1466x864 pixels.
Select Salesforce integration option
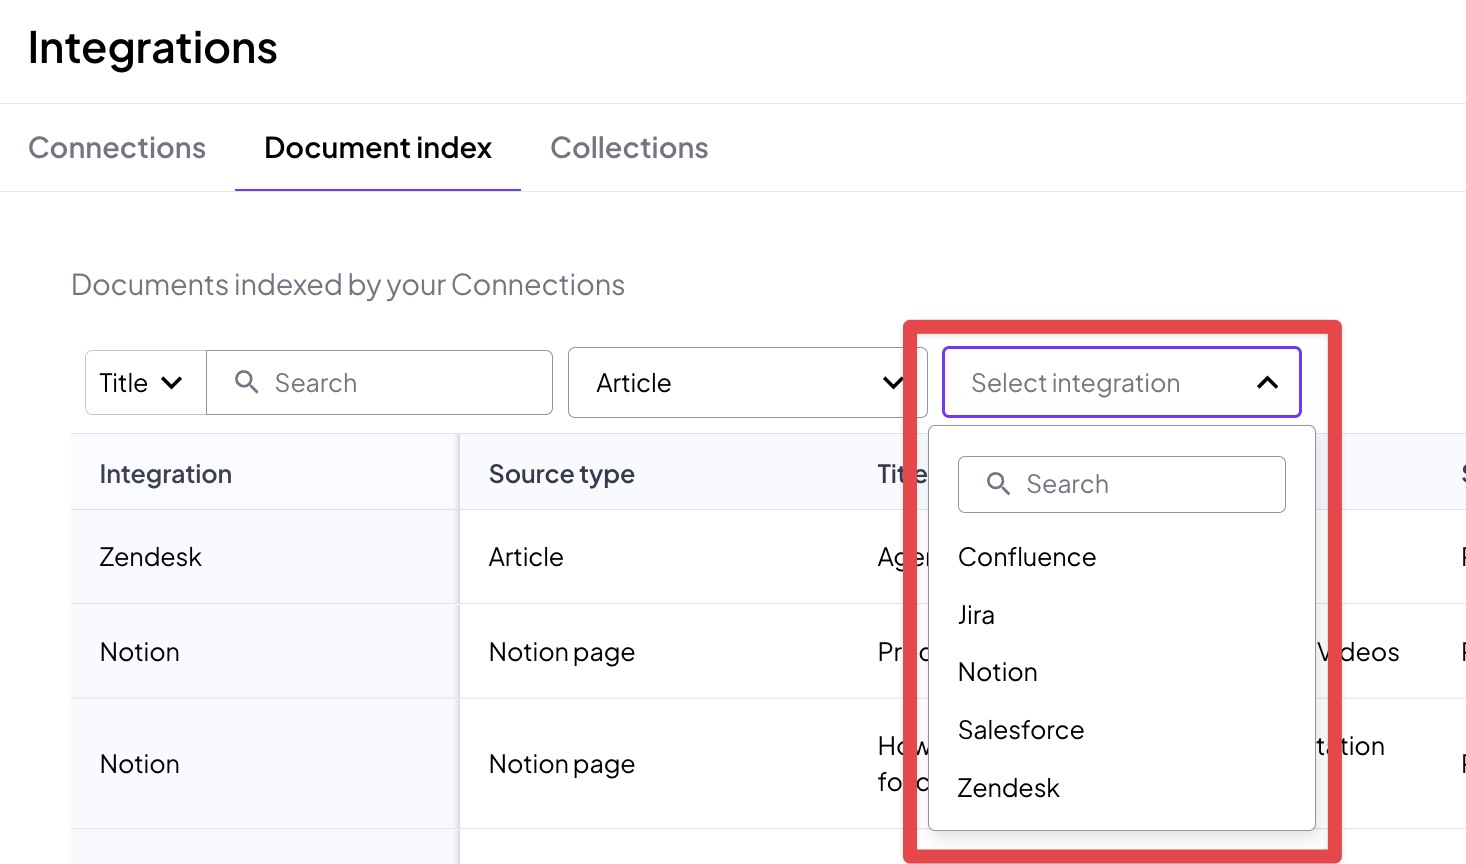tap(1021, 730)
